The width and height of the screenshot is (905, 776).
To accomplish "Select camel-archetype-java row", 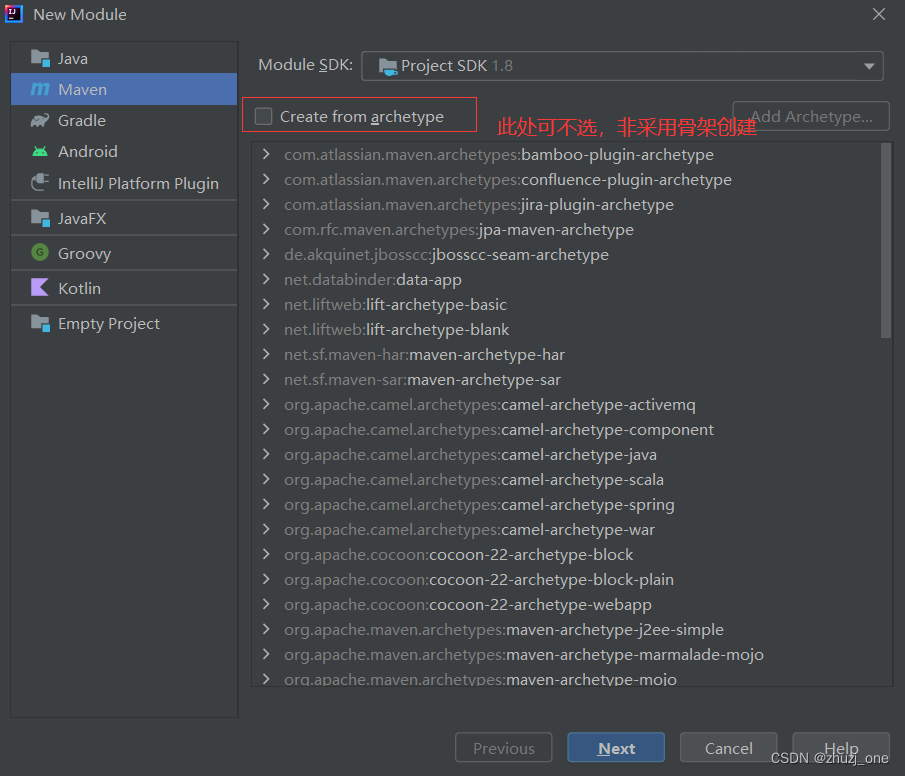I will (568, 454).
